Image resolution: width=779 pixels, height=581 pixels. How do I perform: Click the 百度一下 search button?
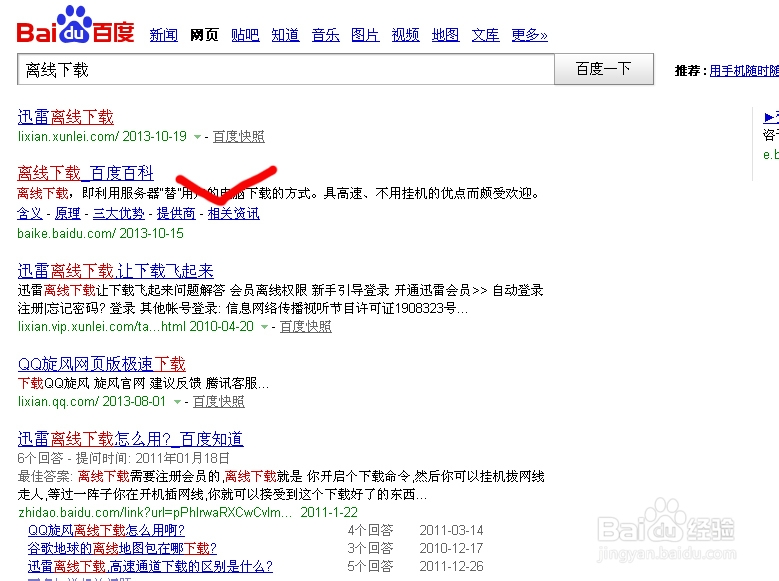click(604, 69)
